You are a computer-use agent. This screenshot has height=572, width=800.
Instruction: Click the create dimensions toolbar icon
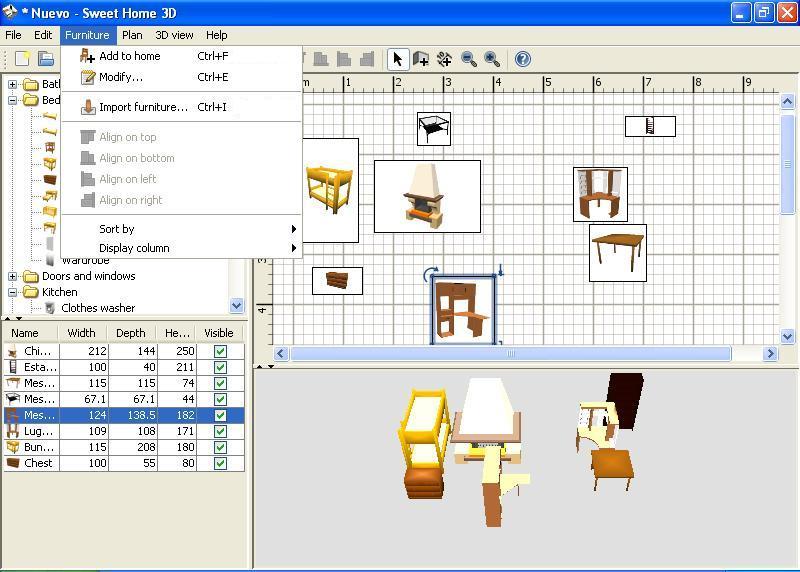tap(444, 59)
